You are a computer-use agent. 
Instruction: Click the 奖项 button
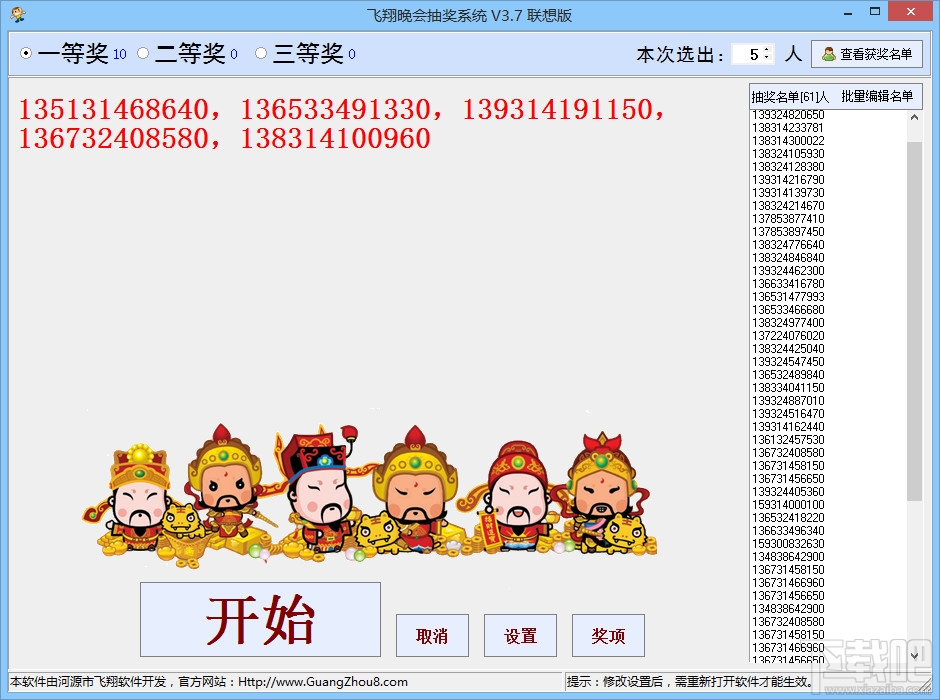pyautogui.click(x=608, y=635)
